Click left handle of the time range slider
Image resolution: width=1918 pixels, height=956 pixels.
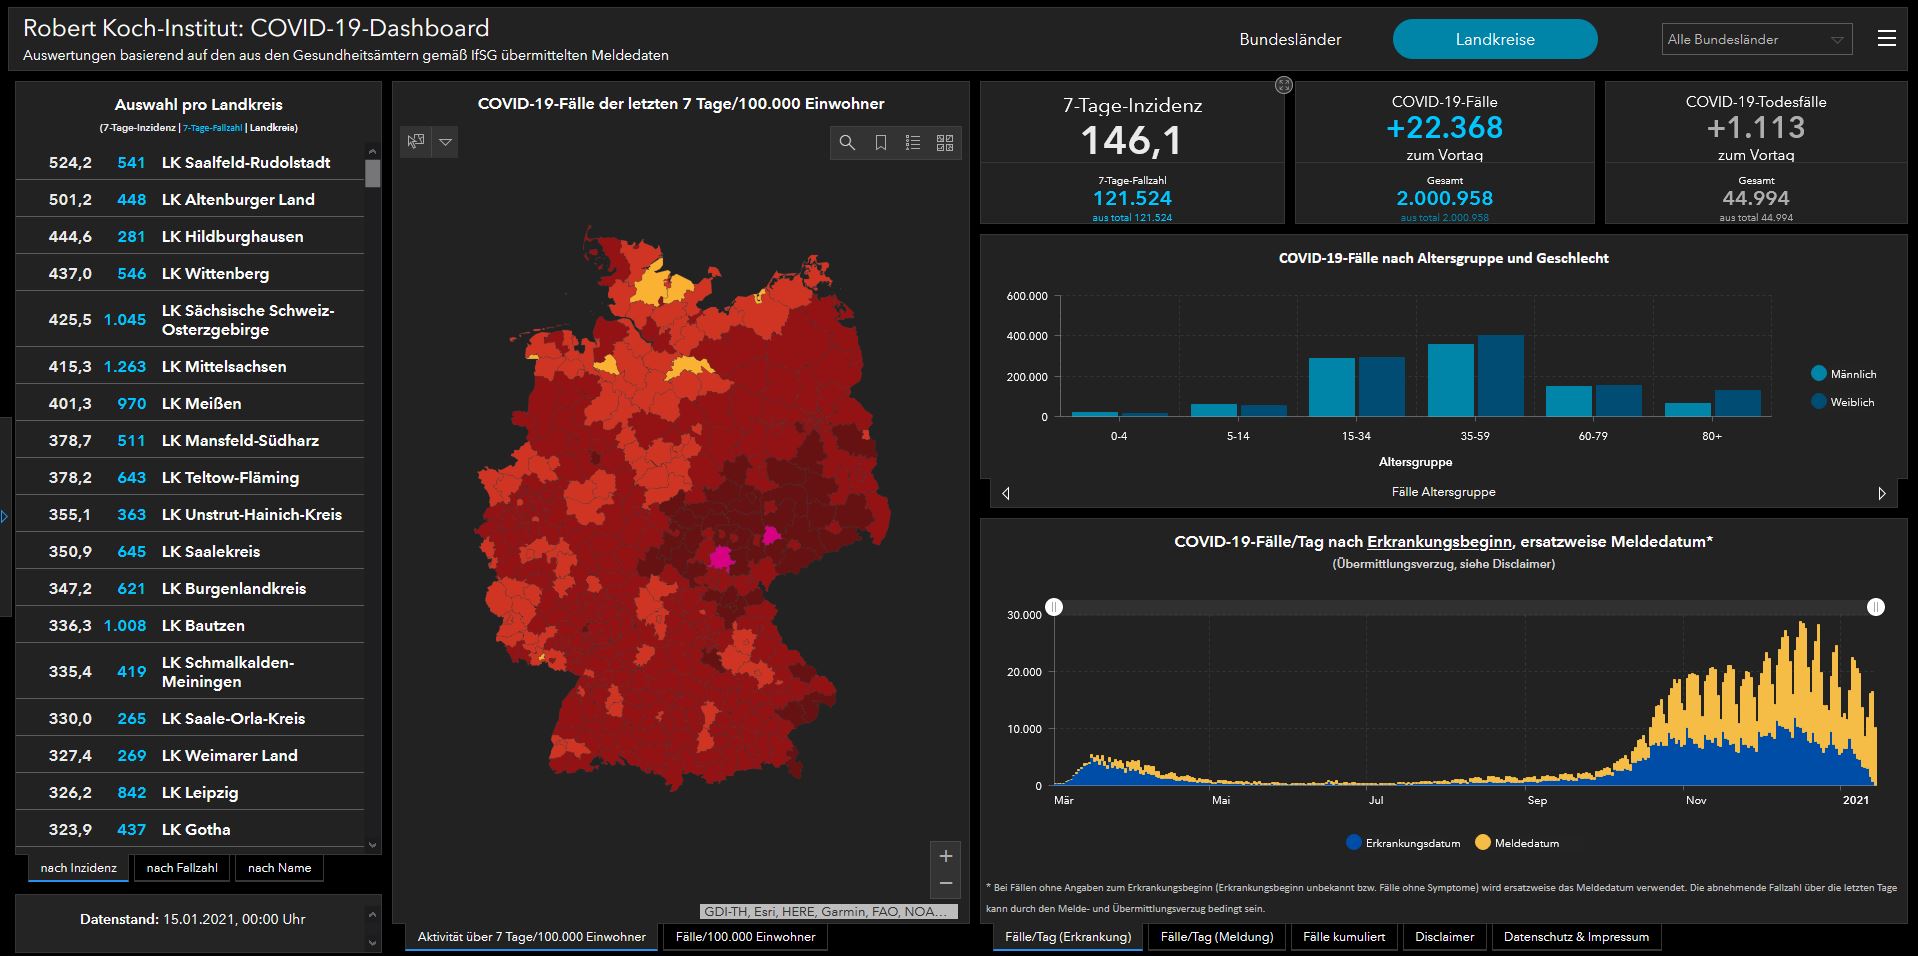[x=1054, y=607]
